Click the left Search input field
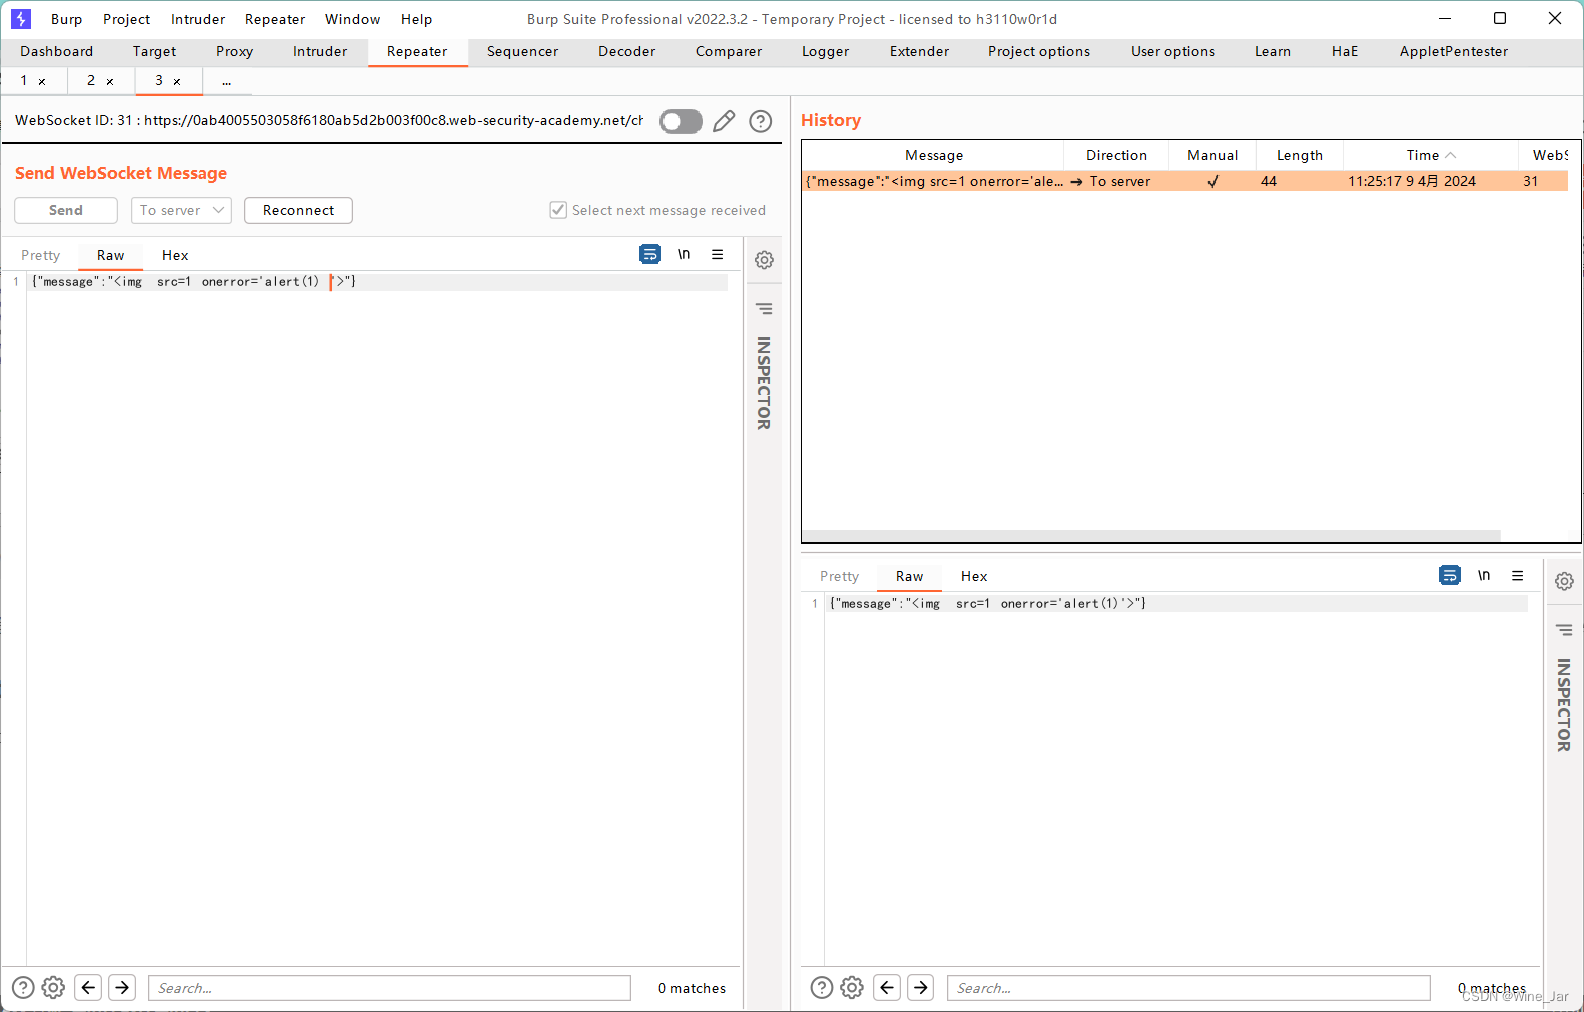The height and width of the screenshot is (1012, 1584). [x=390, y=988]
